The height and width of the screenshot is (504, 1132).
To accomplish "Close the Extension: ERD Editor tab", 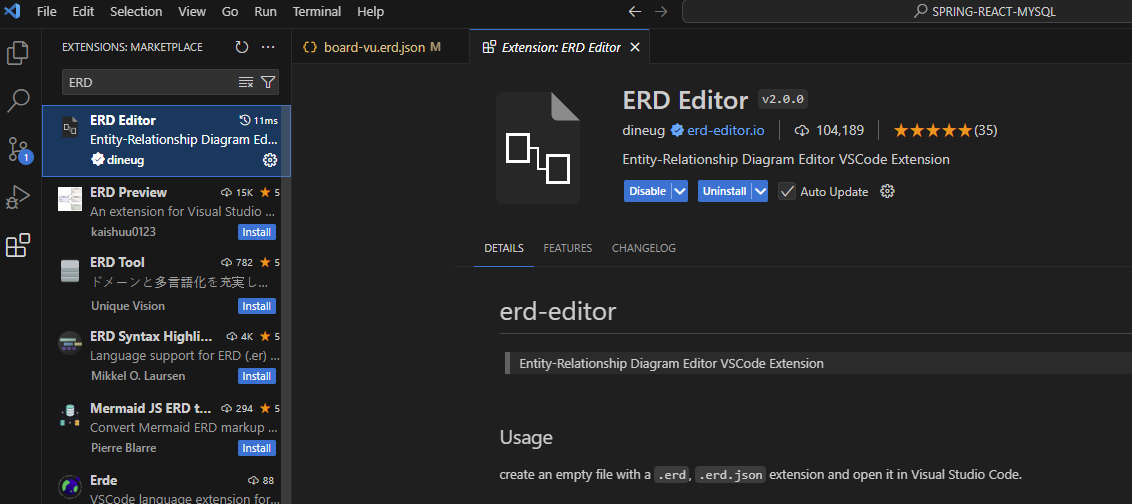I will (x=635, y=47).
